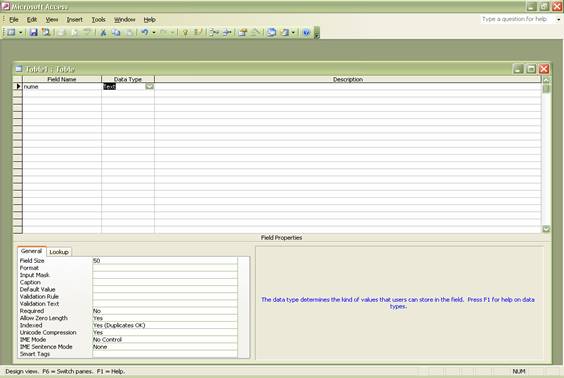Click the Input Mask property field
The height and width of the screenshot is (378, 564).
click(x=165, y=275)
